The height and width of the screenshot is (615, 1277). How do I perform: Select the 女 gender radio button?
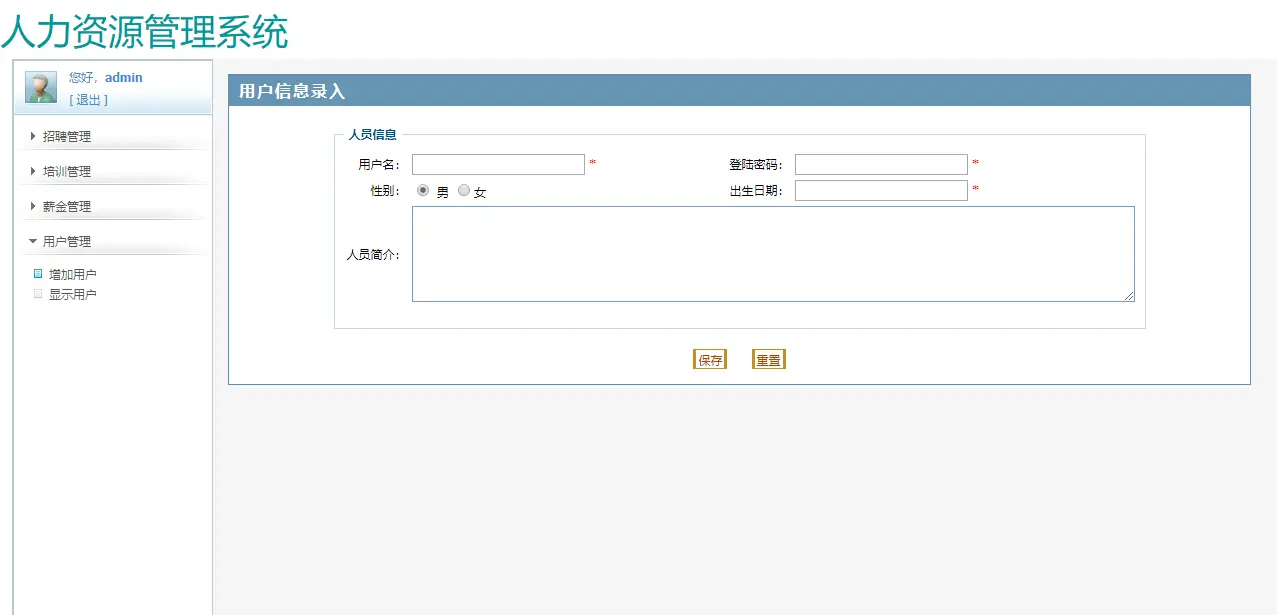(x=463, y=190)
